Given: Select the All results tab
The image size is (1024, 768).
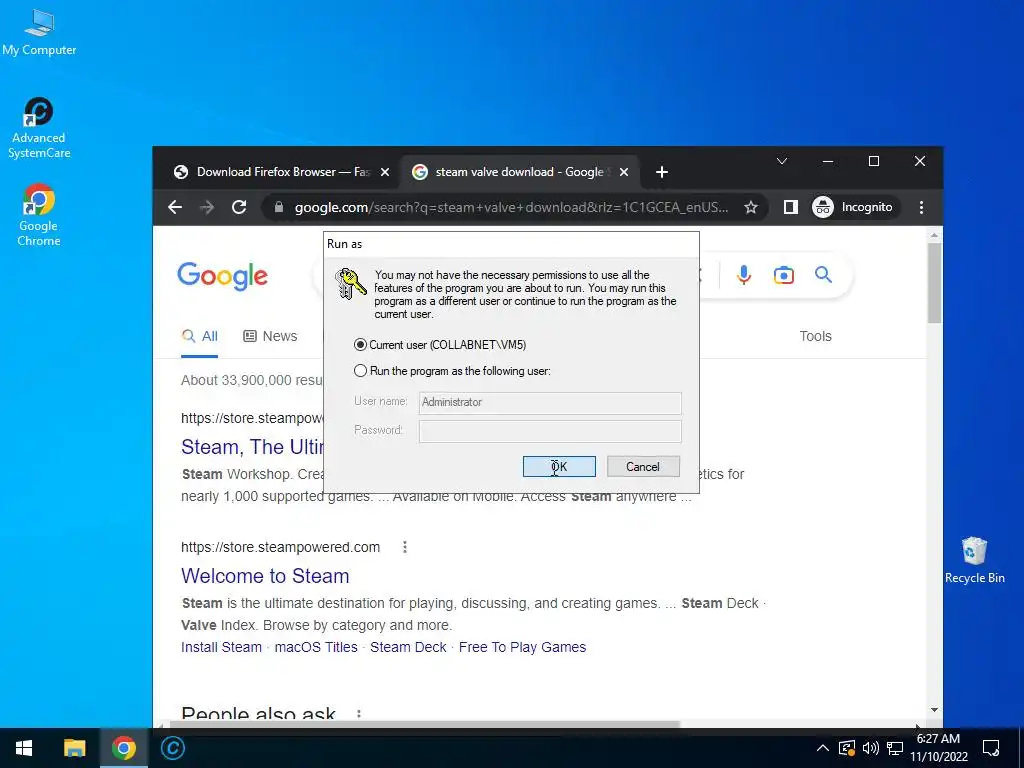Looking at the screenshot, I should click(x=200, y=336).
